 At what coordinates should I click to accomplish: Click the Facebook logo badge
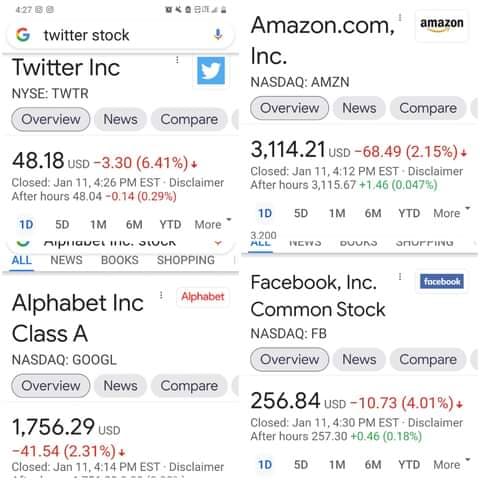click(x=442, y=282)
